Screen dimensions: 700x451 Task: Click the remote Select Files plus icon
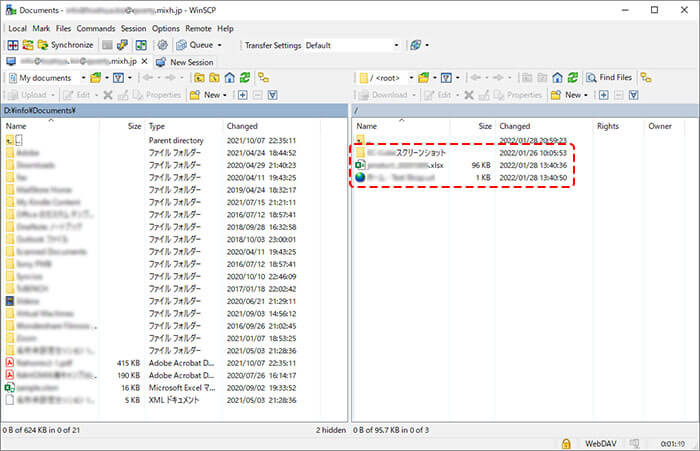[603, 95]
